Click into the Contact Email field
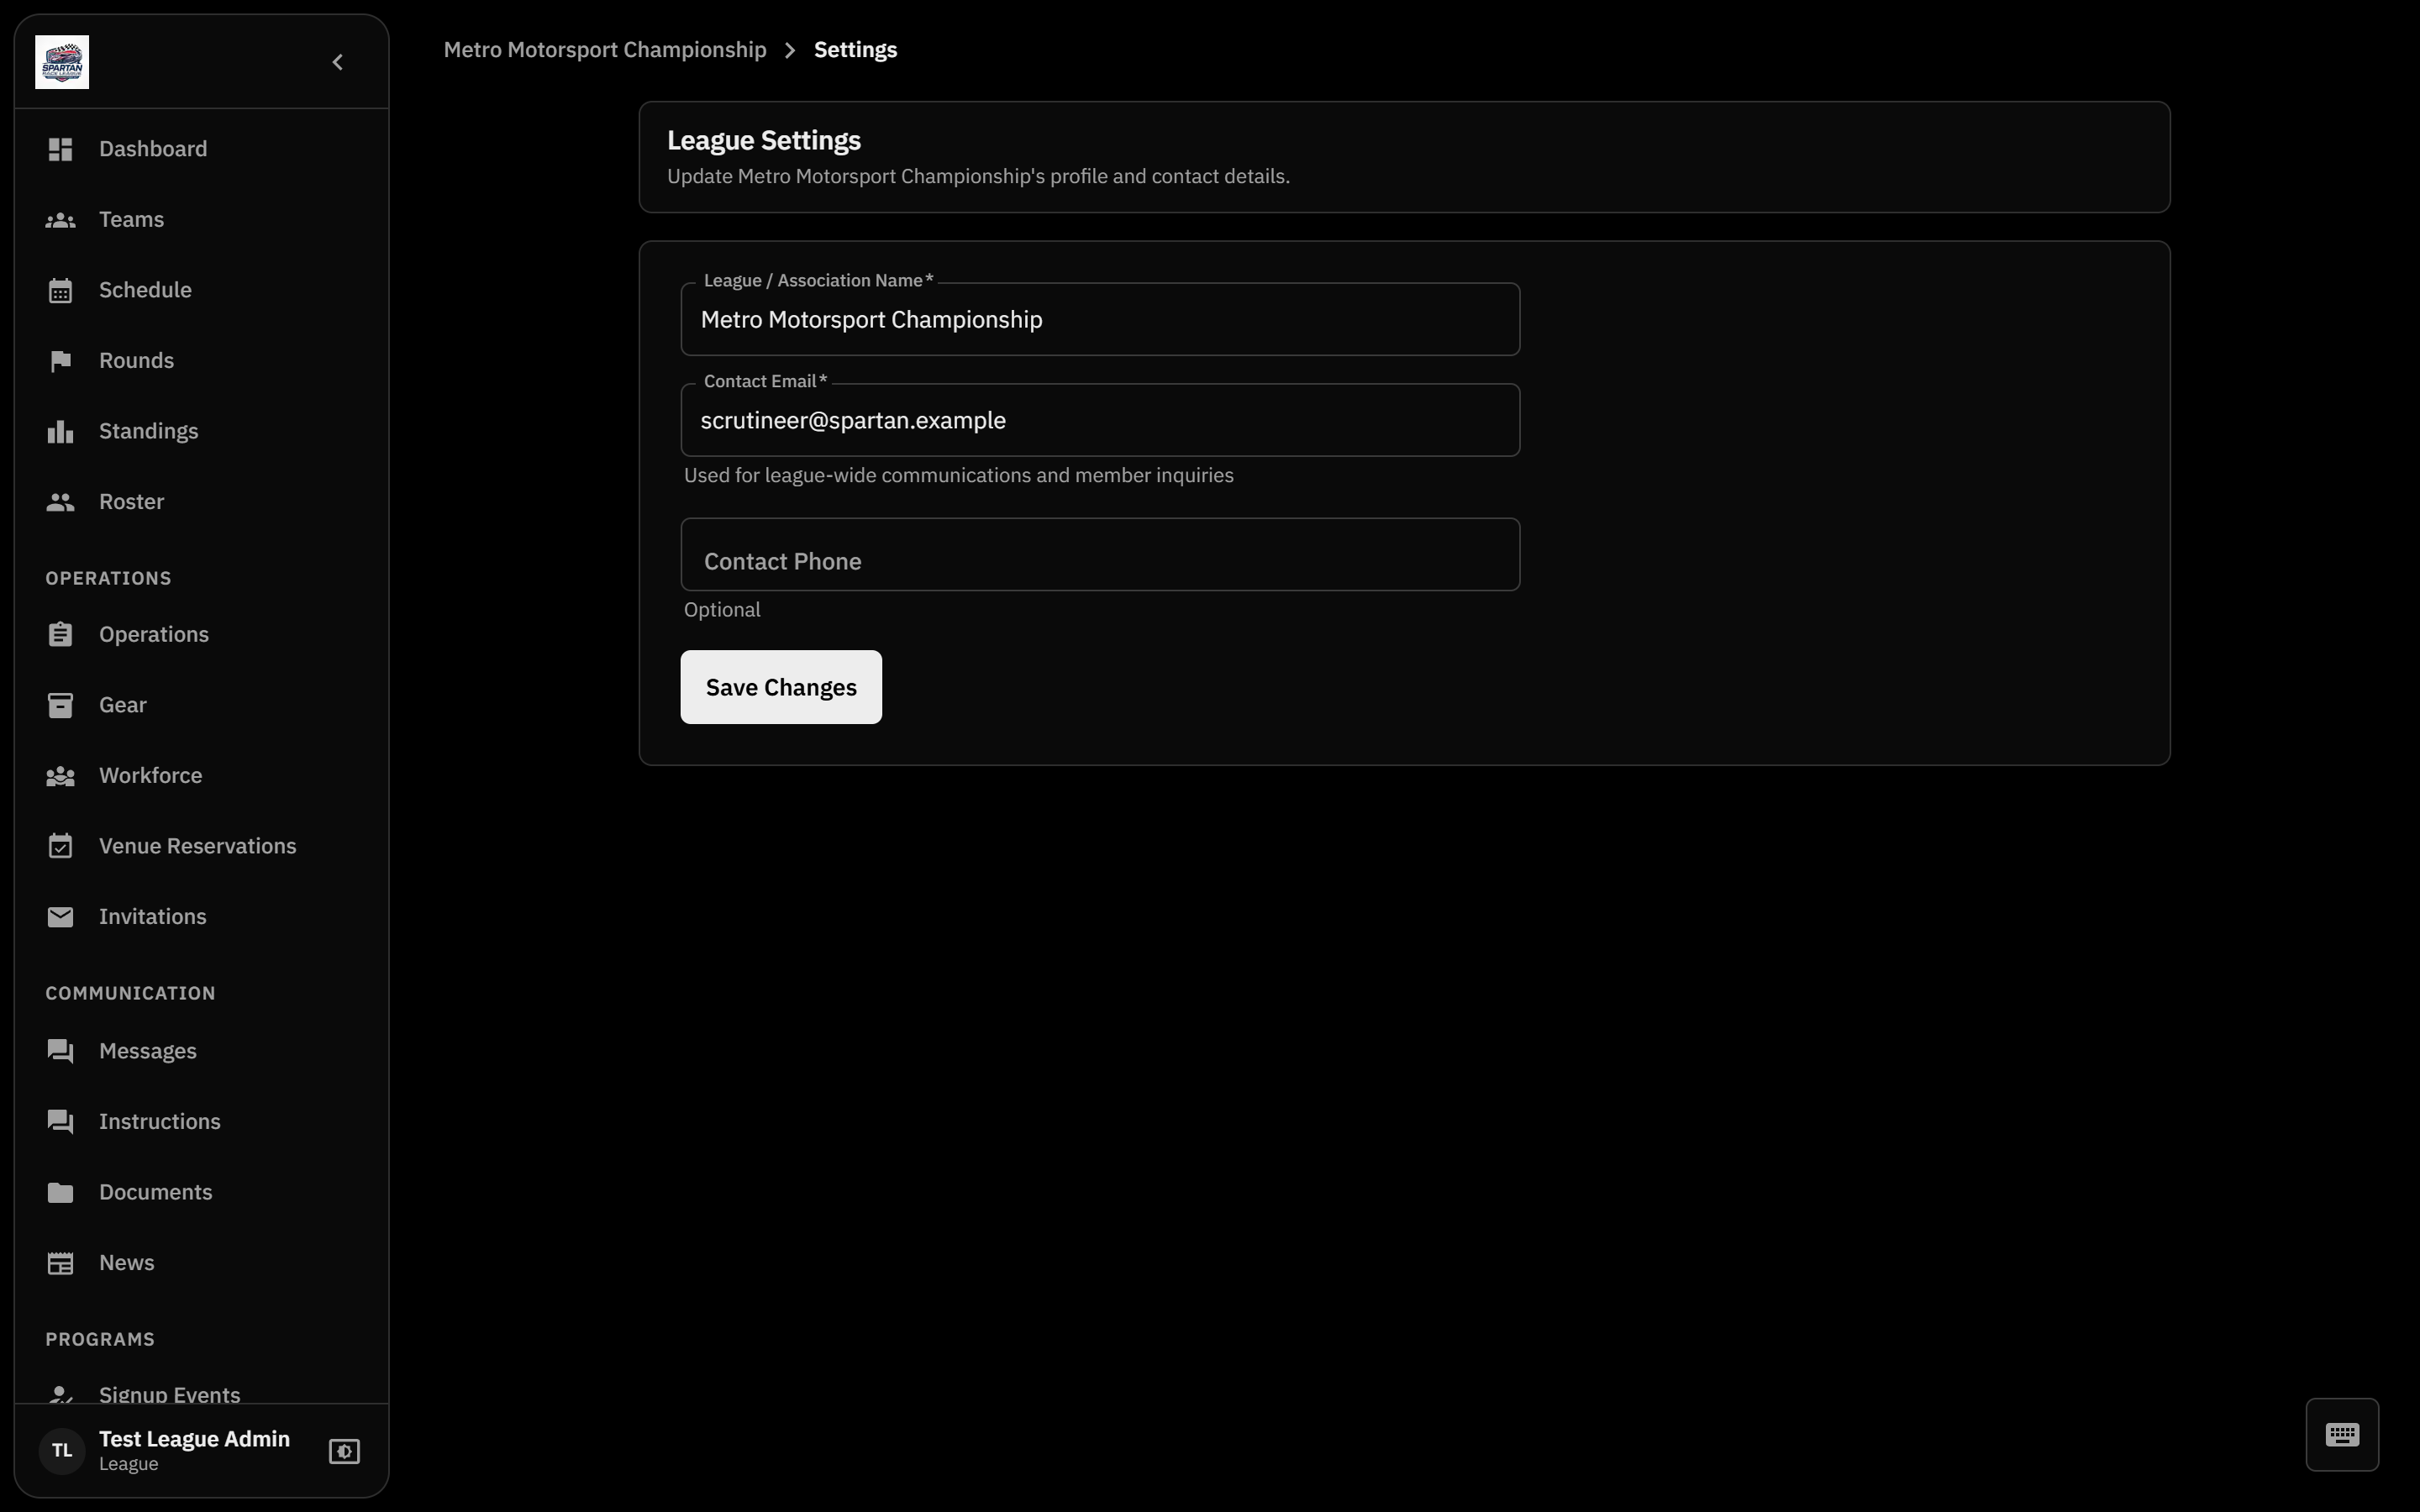The width and height of the screenshot is (2420, 1512). pyautogui.click(x=1100, y=420)
